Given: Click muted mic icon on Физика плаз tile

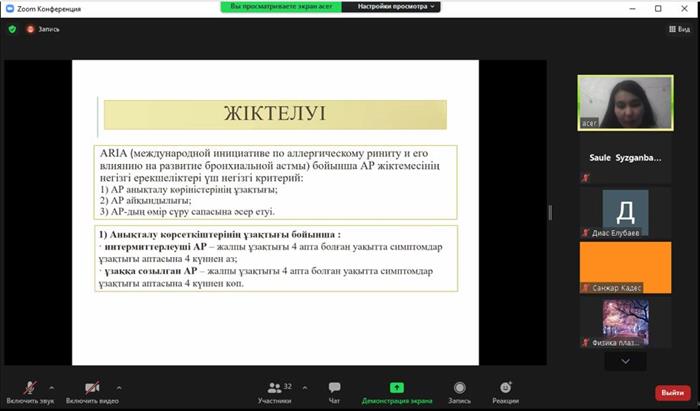Looking at the screenshot, I should [x=585, y=343].
